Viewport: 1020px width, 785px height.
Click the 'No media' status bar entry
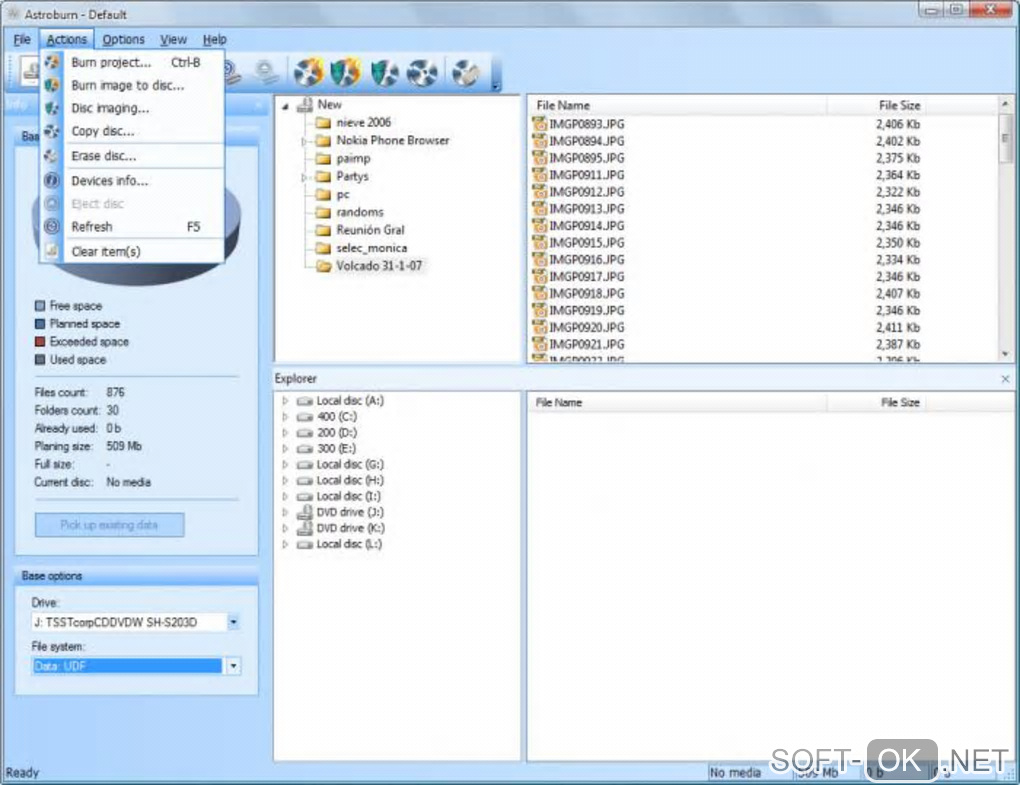(x=735, y=773)
